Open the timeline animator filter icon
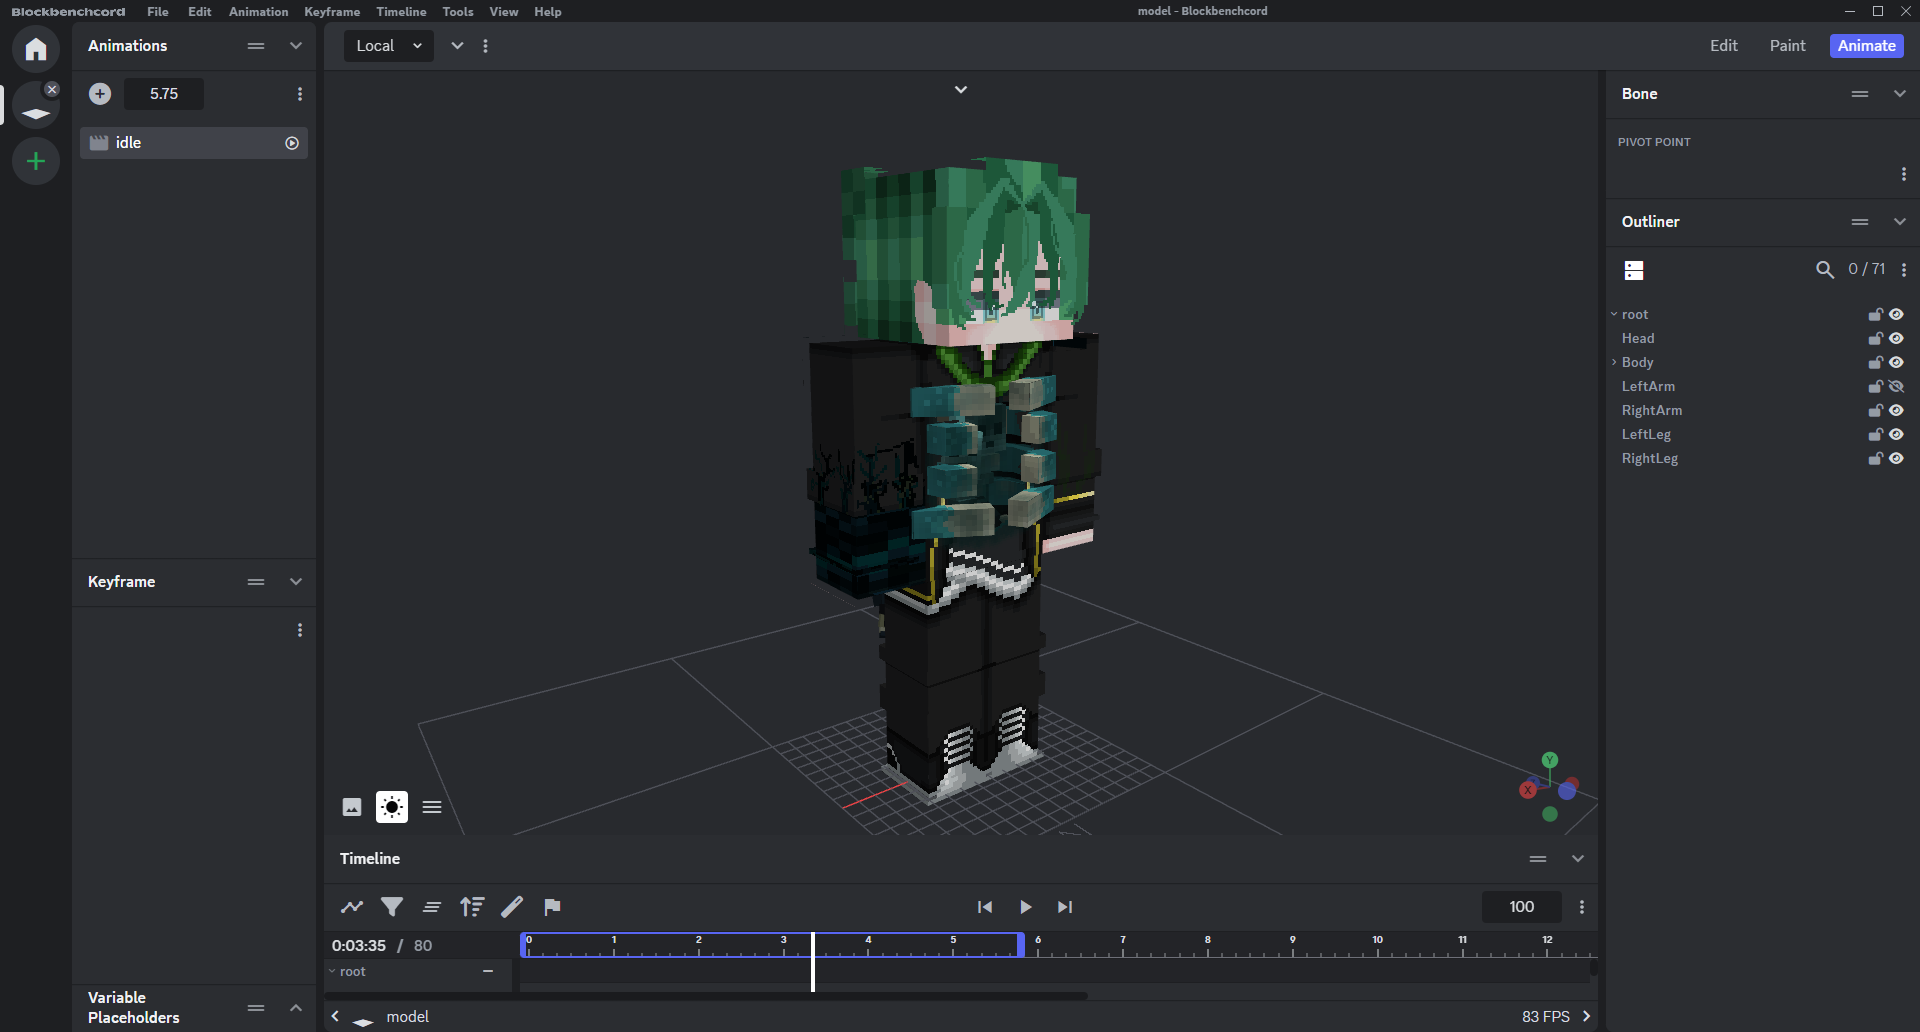 pyautogui.click(x=392, y=907)
